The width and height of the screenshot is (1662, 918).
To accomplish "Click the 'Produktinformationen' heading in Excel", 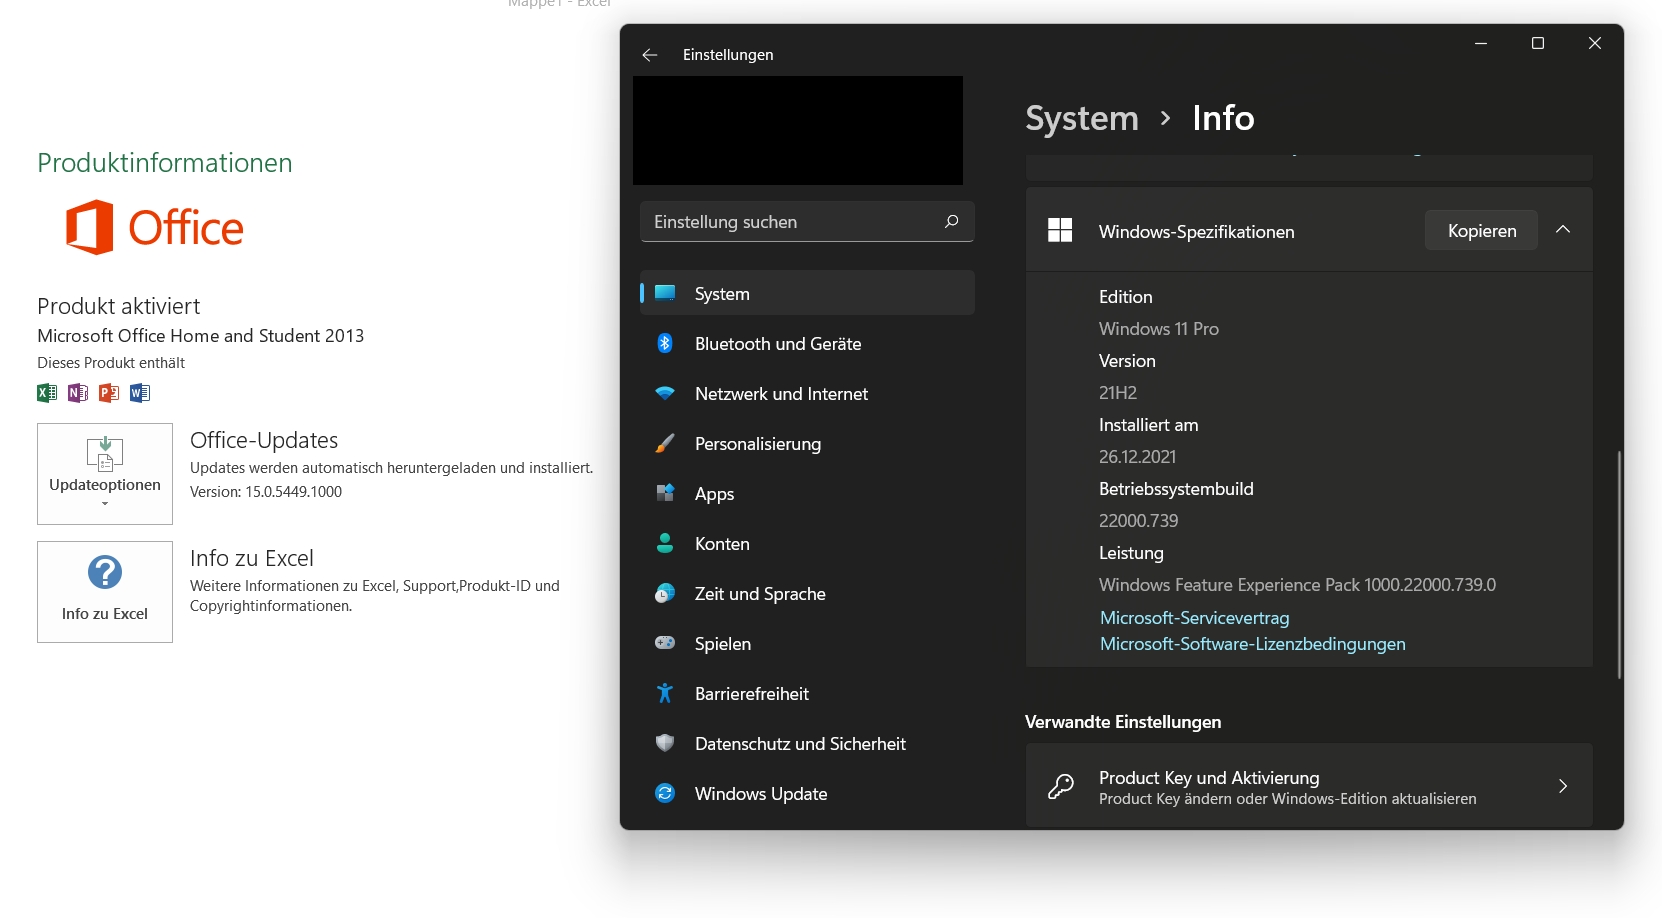I will (165, 163).
